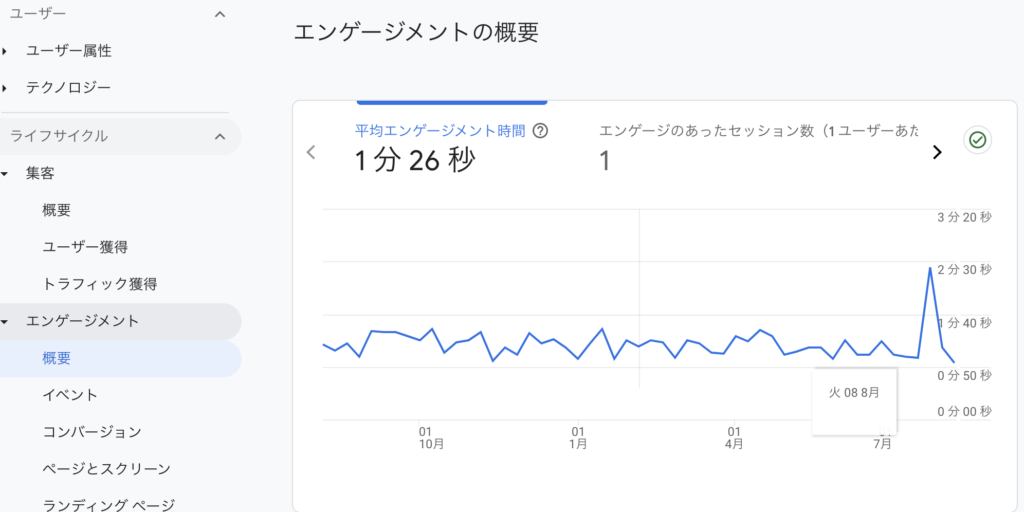Expand the テクノロジー tree item
Image resolution: width=1024 pixels, height=512 pixels.
(x=5, y=88)
